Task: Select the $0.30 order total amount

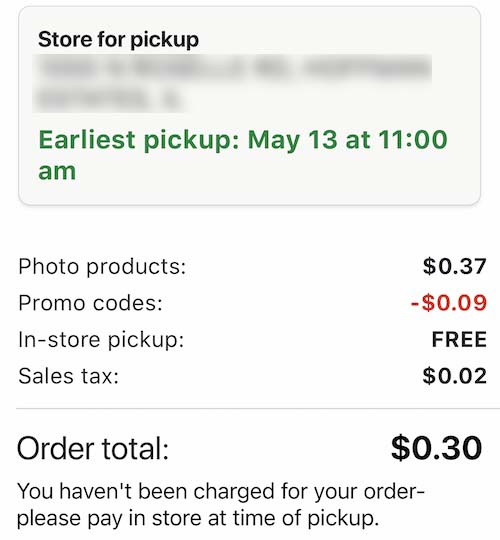Action: tap(436, 448)
